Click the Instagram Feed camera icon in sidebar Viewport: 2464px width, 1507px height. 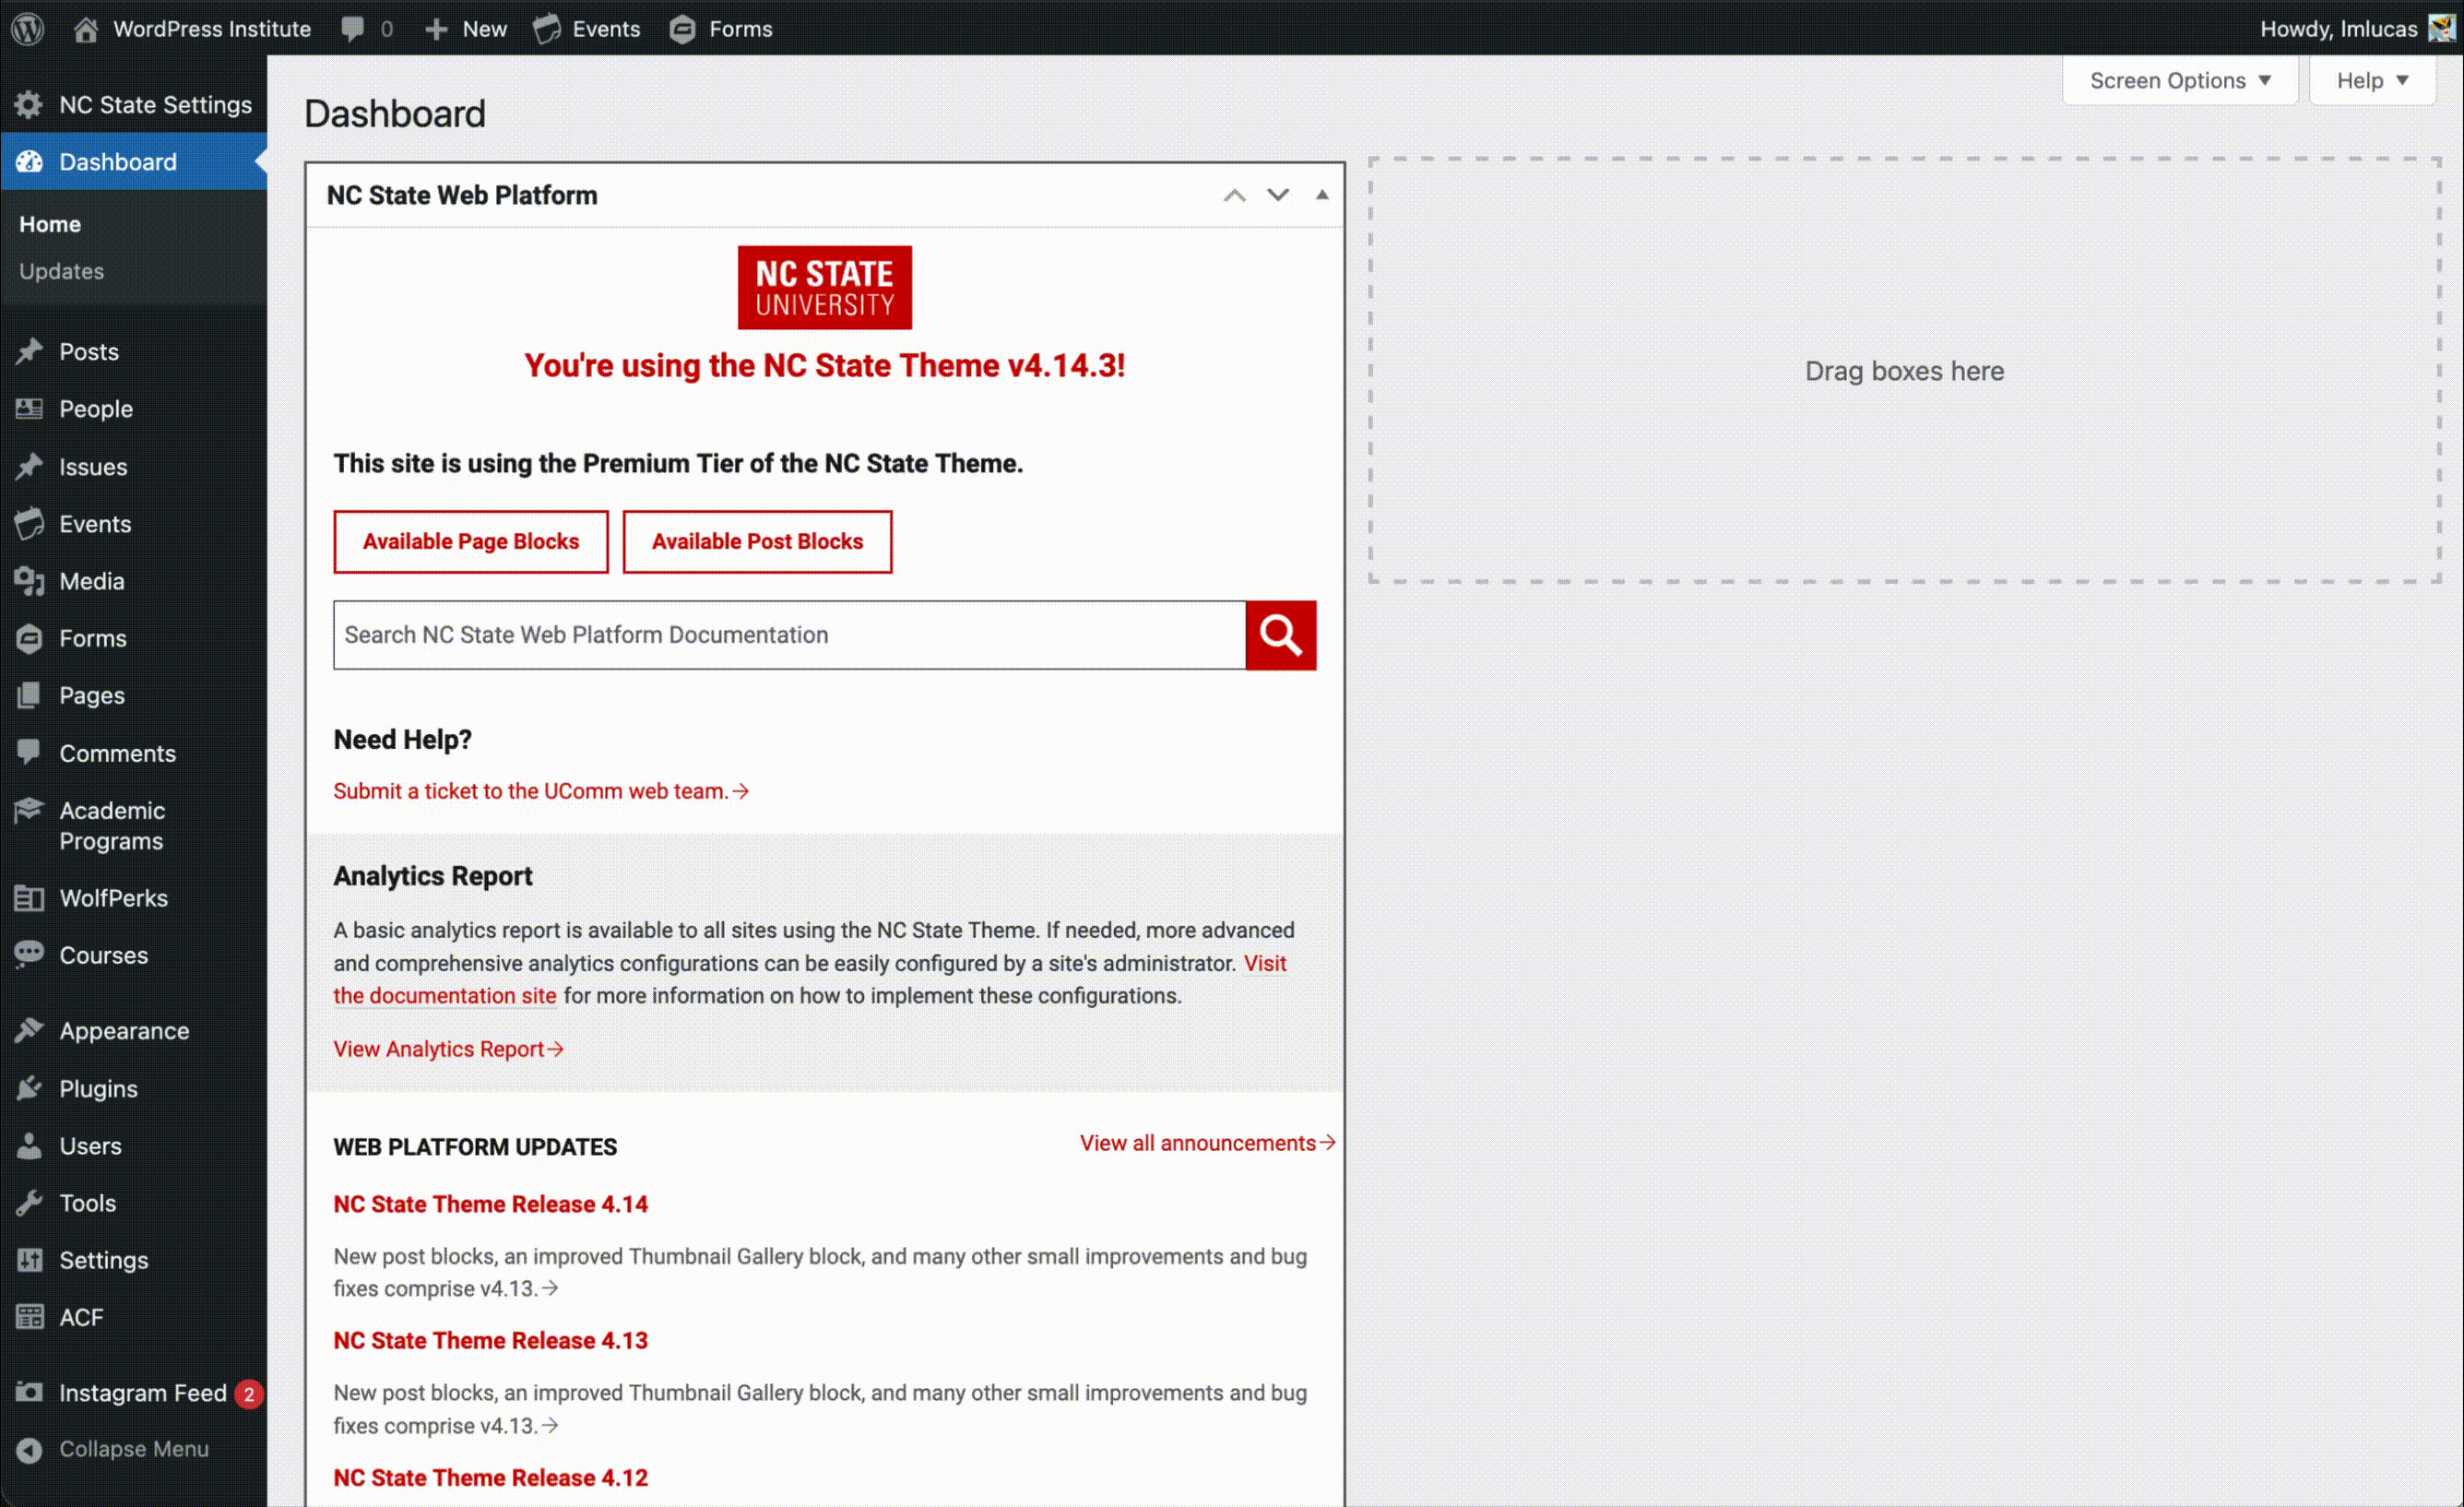click(29, 1392)
